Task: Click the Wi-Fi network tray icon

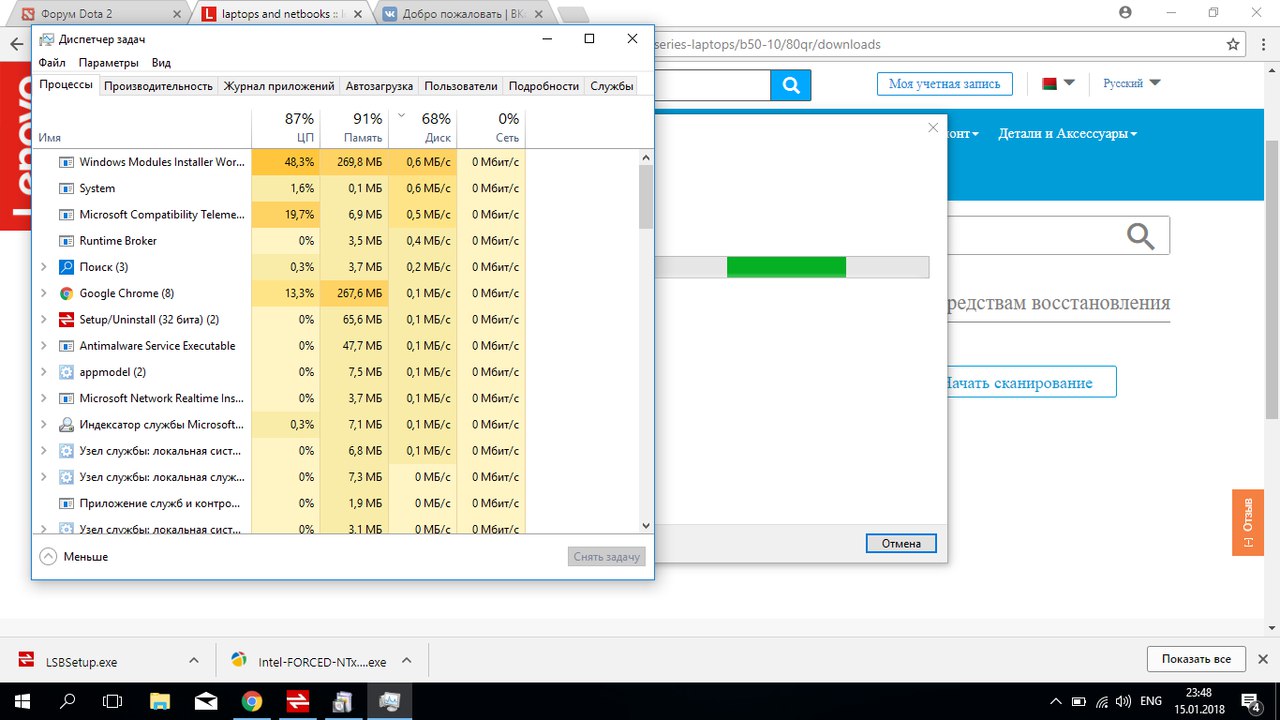Action: (1100, 701)
